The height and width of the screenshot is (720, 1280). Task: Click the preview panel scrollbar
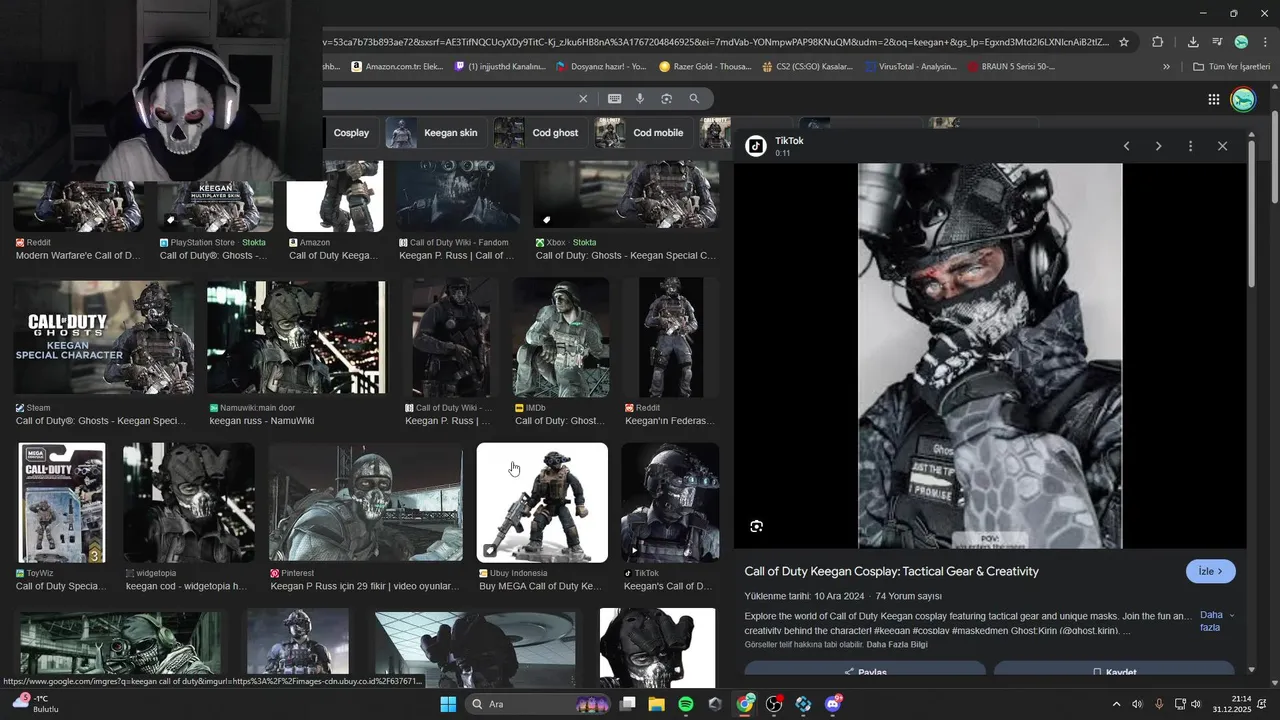click(1252, 214)
